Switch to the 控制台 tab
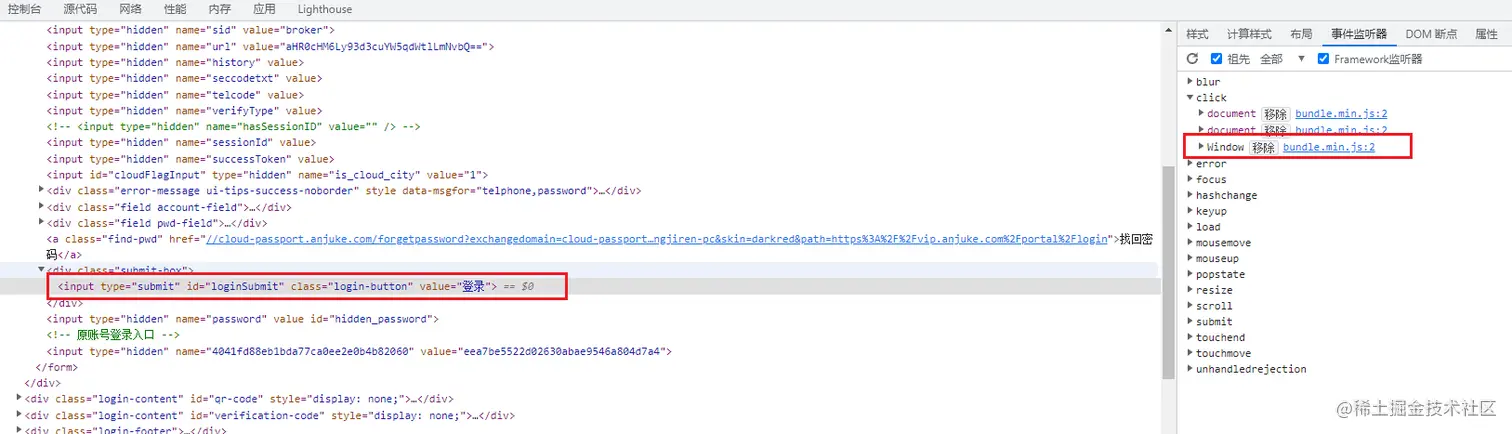1512x434 pixels. [24, 9]
